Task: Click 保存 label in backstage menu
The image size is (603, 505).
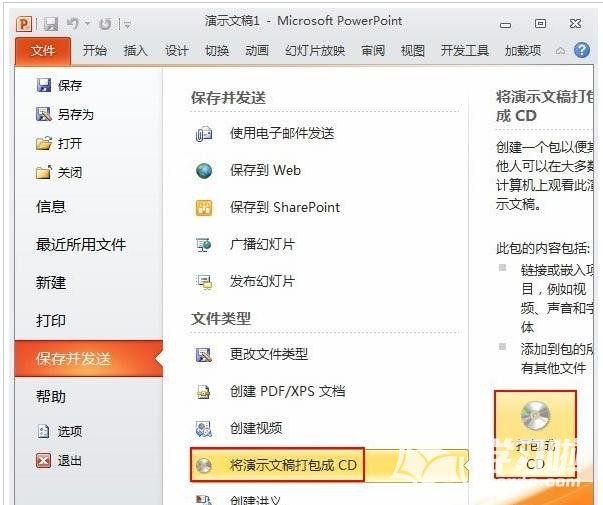Action: coord(70,85)
